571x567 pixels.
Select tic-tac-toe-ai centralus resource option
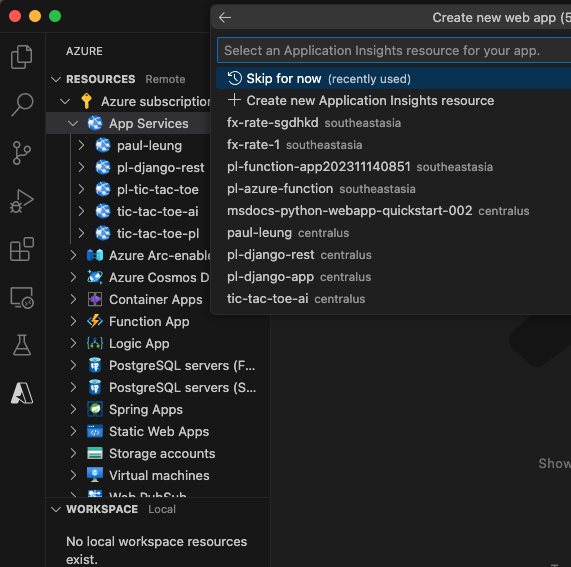394,299
